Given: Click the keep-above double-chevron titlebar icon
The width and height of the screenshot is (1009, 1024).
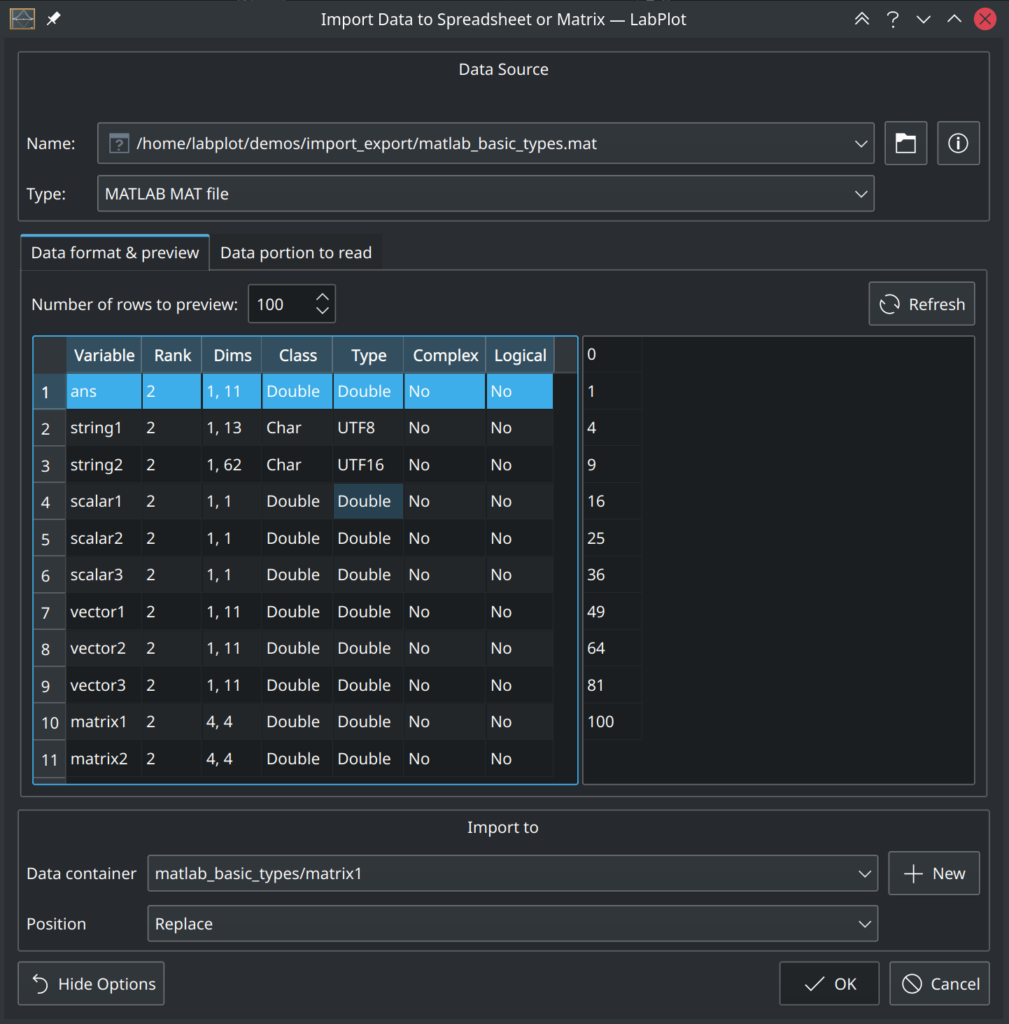Looking at the screenshot, I should click(x=862, y=18).
